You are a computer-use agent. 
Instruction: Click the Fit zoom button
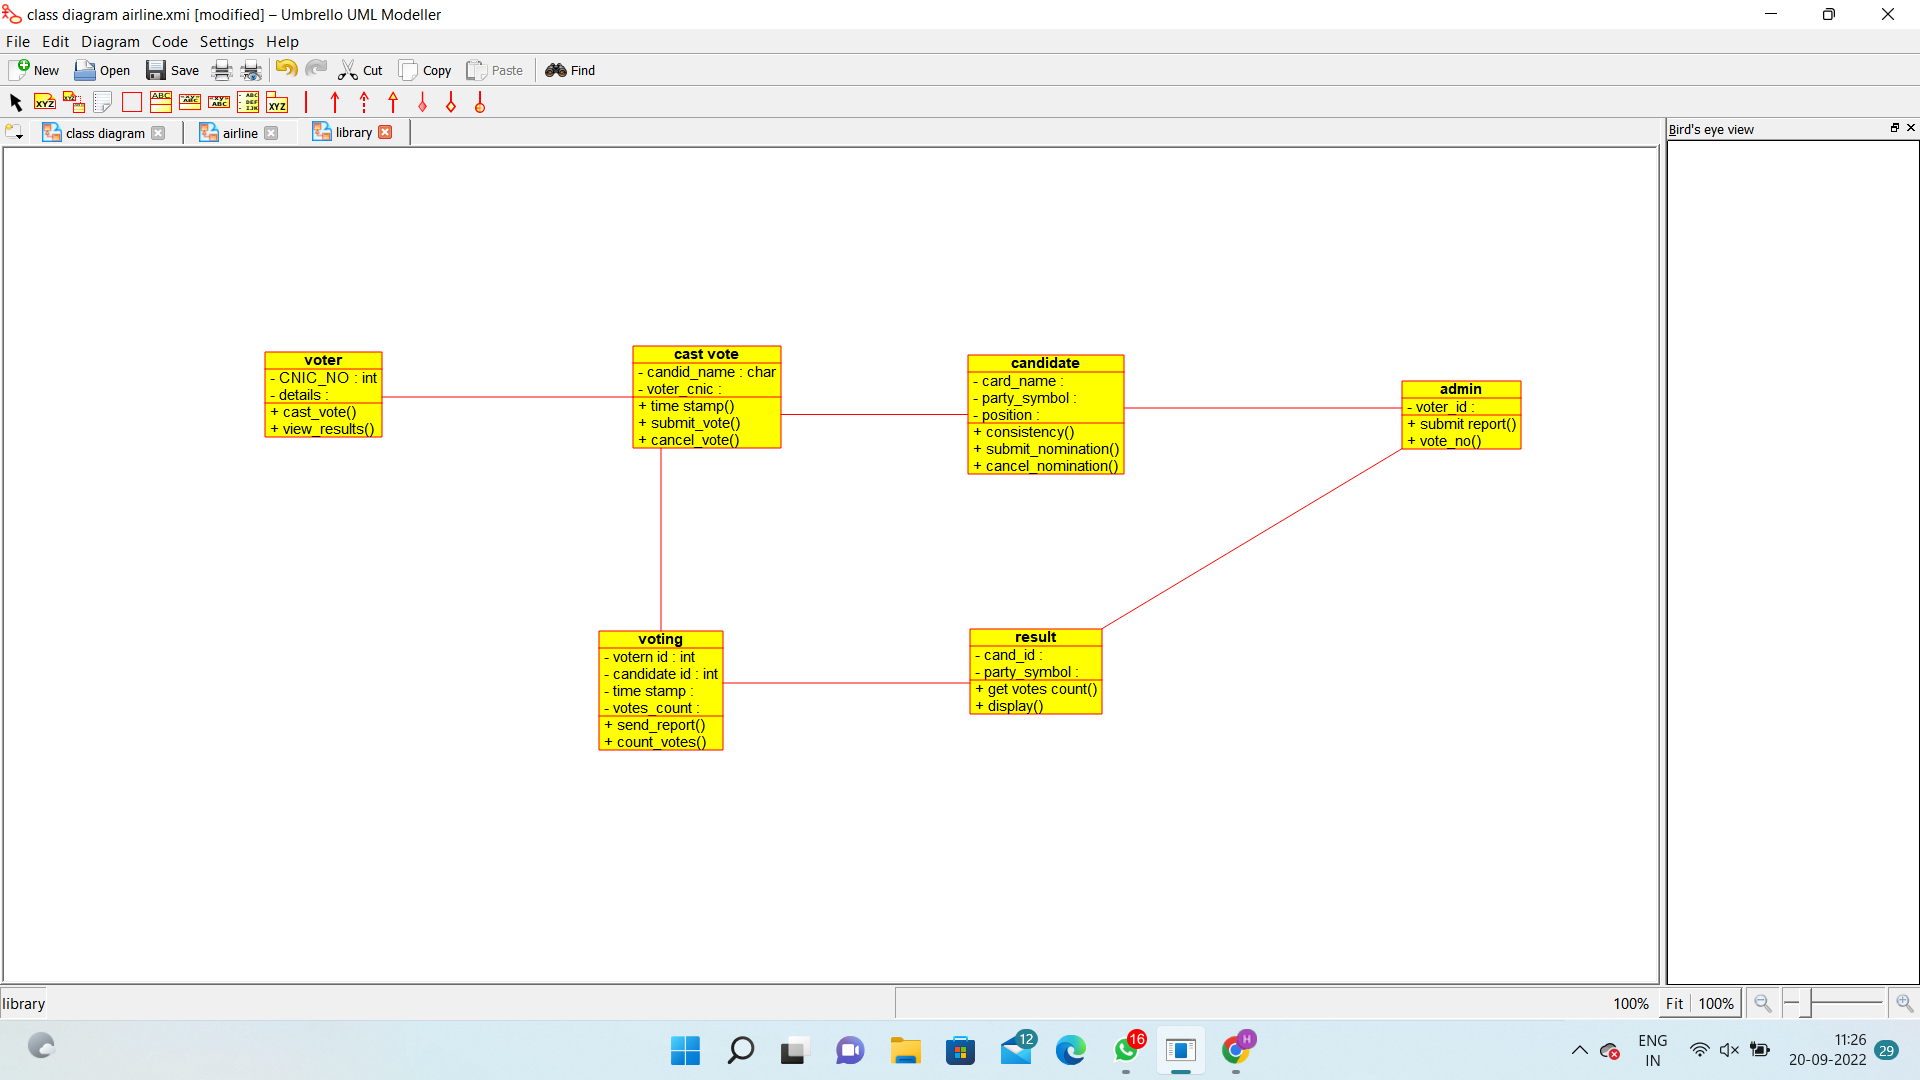click(x=1674, y=1003)
